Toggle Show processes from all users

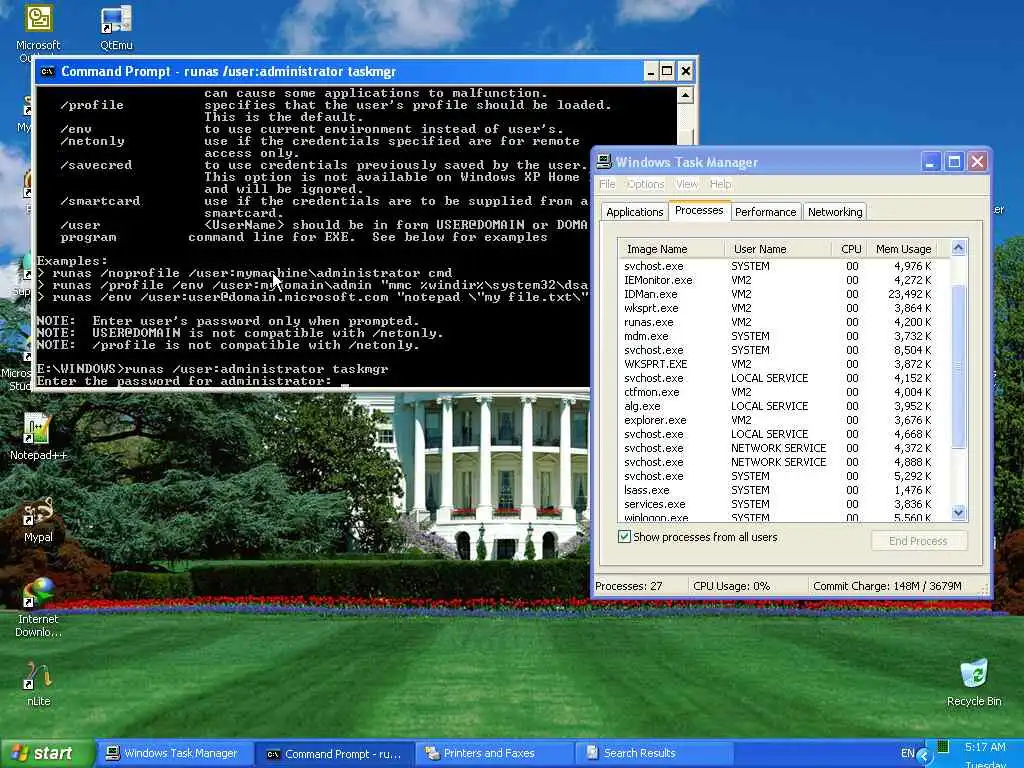click(x=624, y=537)
